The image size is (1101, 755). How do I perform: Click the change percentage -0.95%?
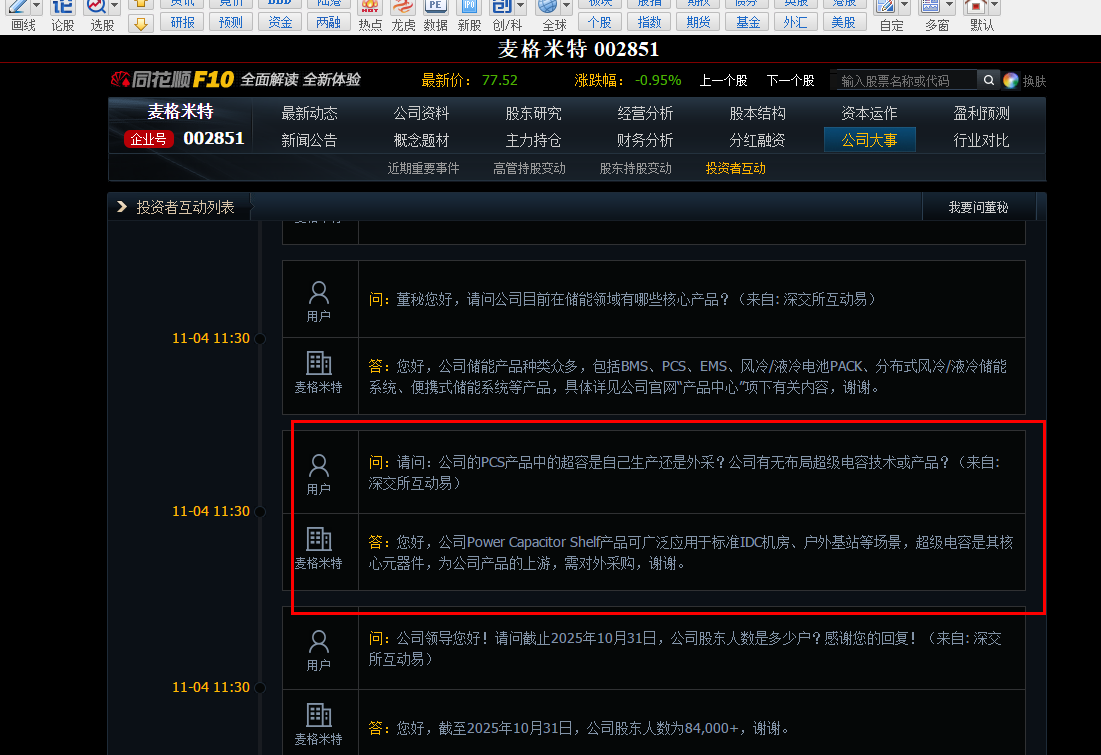click(657, 80)
